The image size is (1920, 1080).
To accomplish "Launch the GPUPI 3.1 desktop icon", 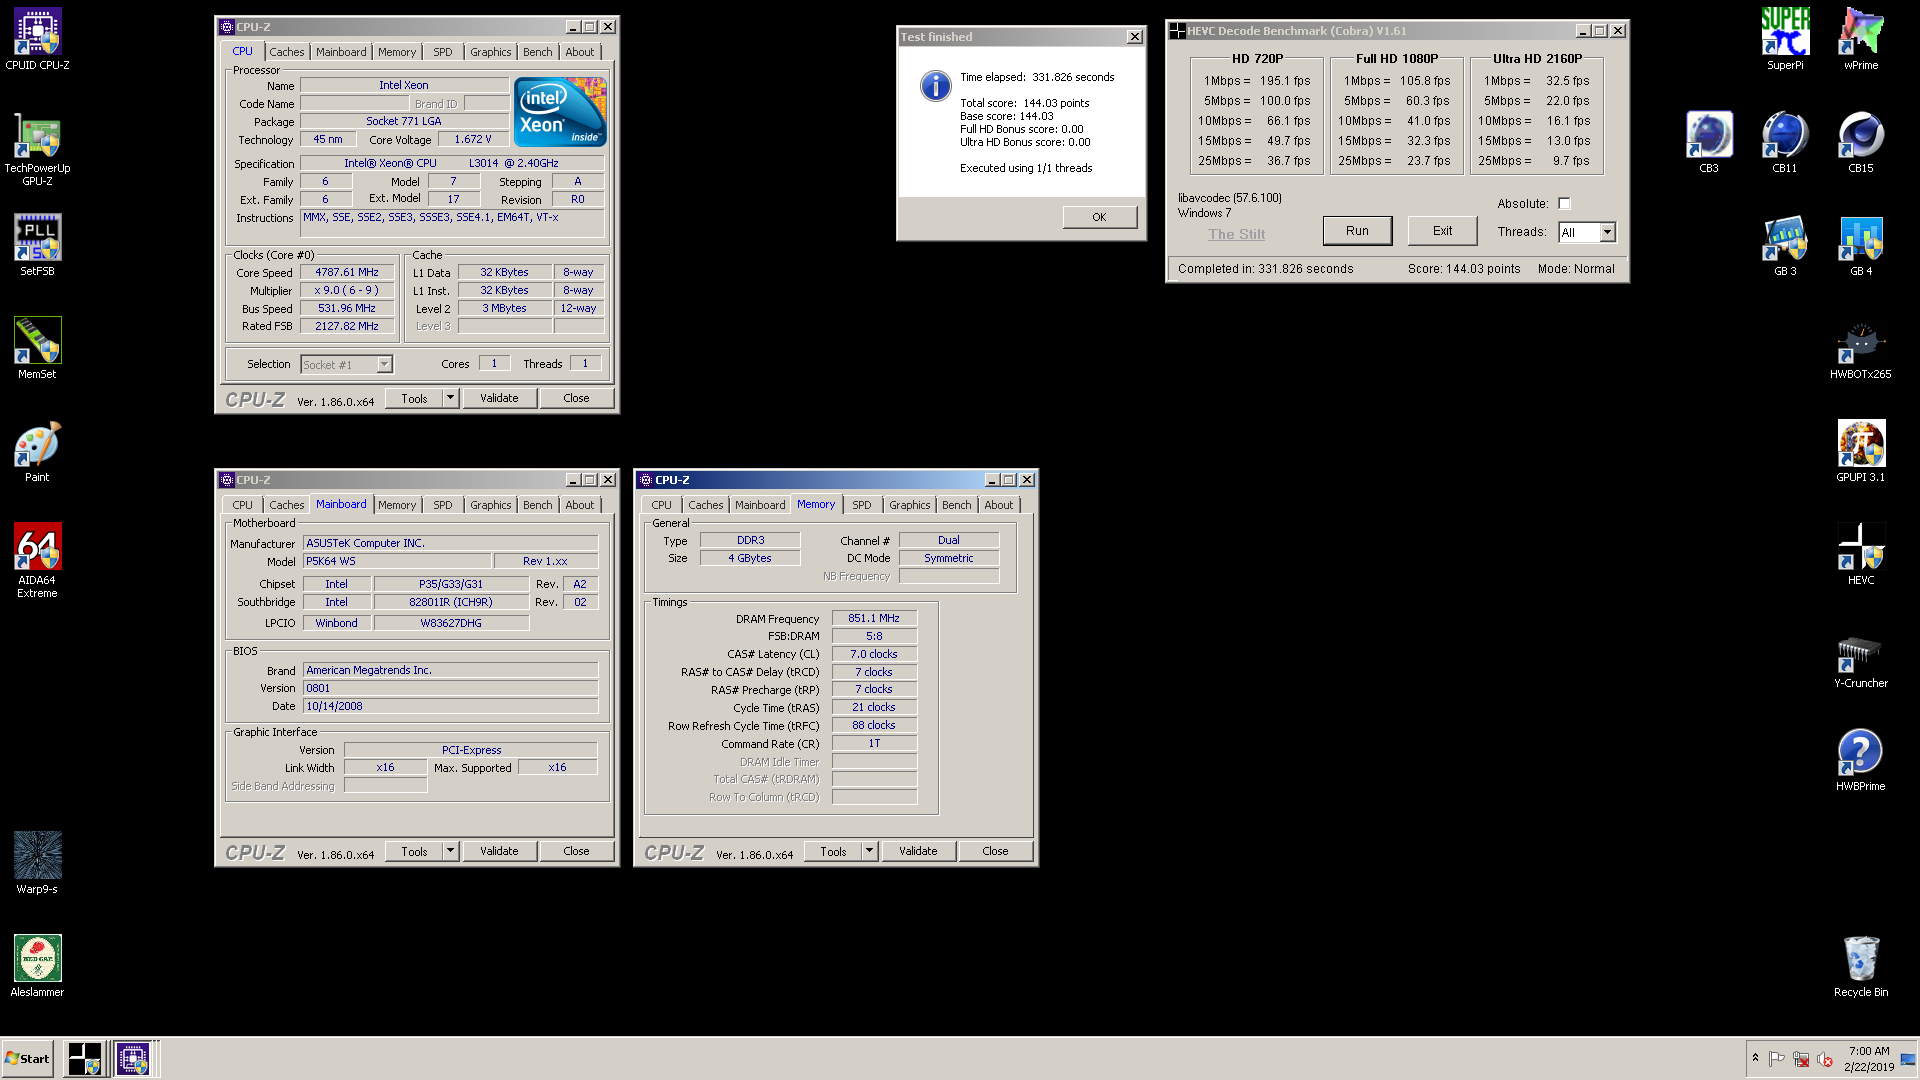I will coord(1861,451).
